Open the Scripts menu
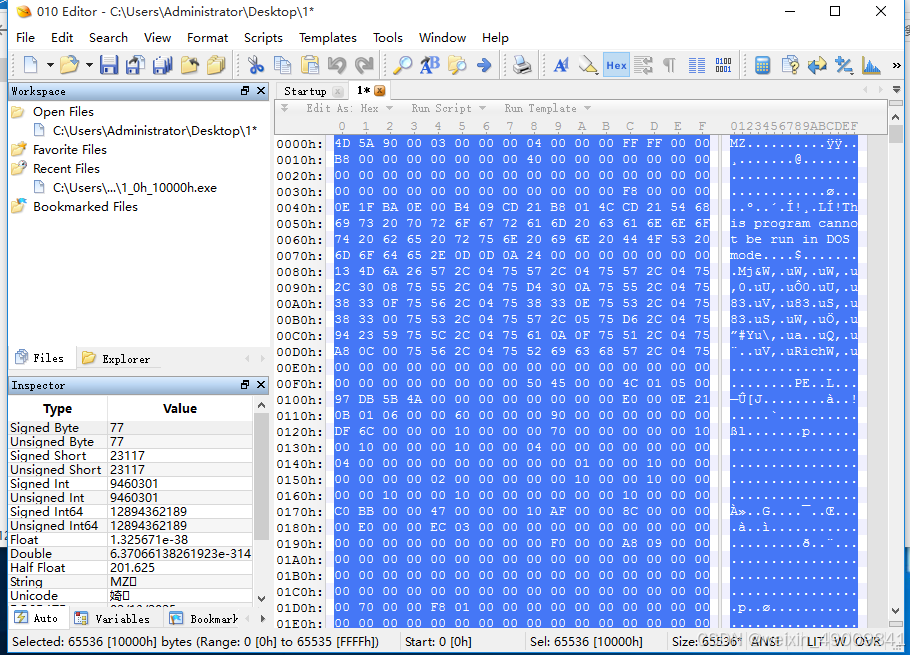The width and height of the screenshot is (910, 655). point(263,38)
